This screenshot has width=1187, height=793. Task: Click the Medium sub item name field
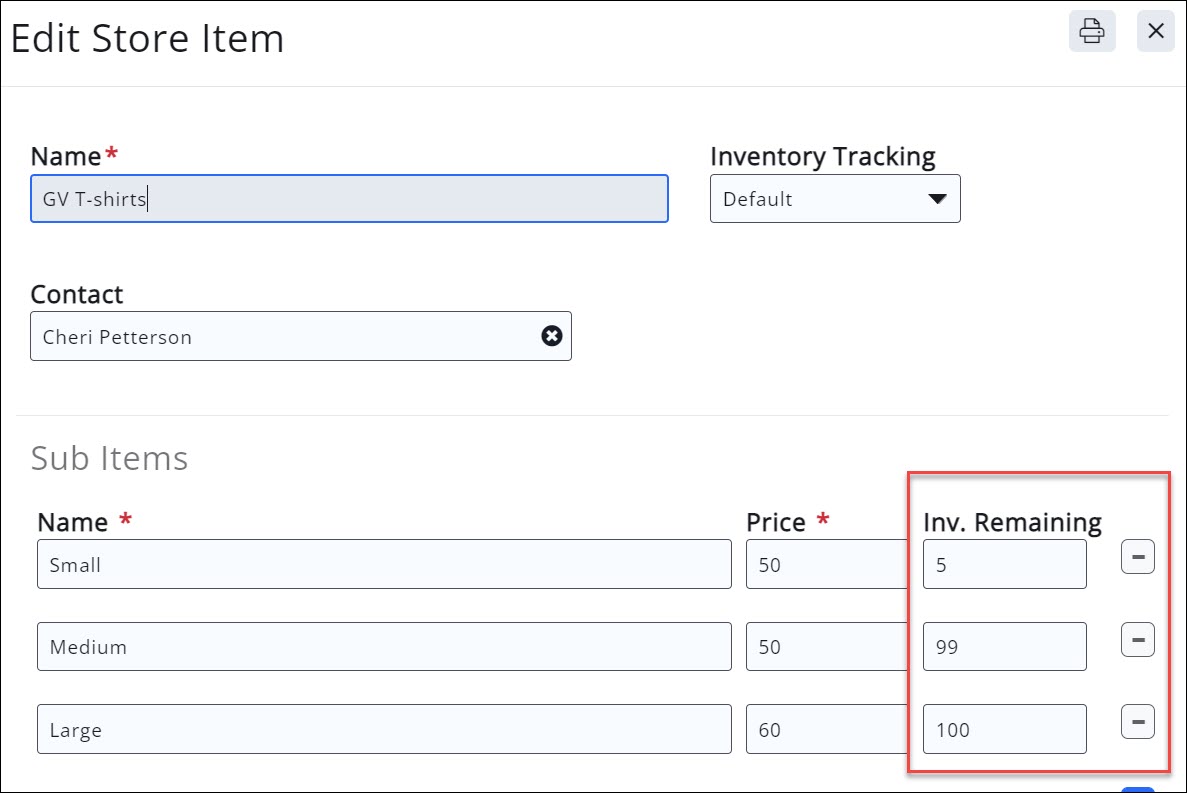pos(384,647)
